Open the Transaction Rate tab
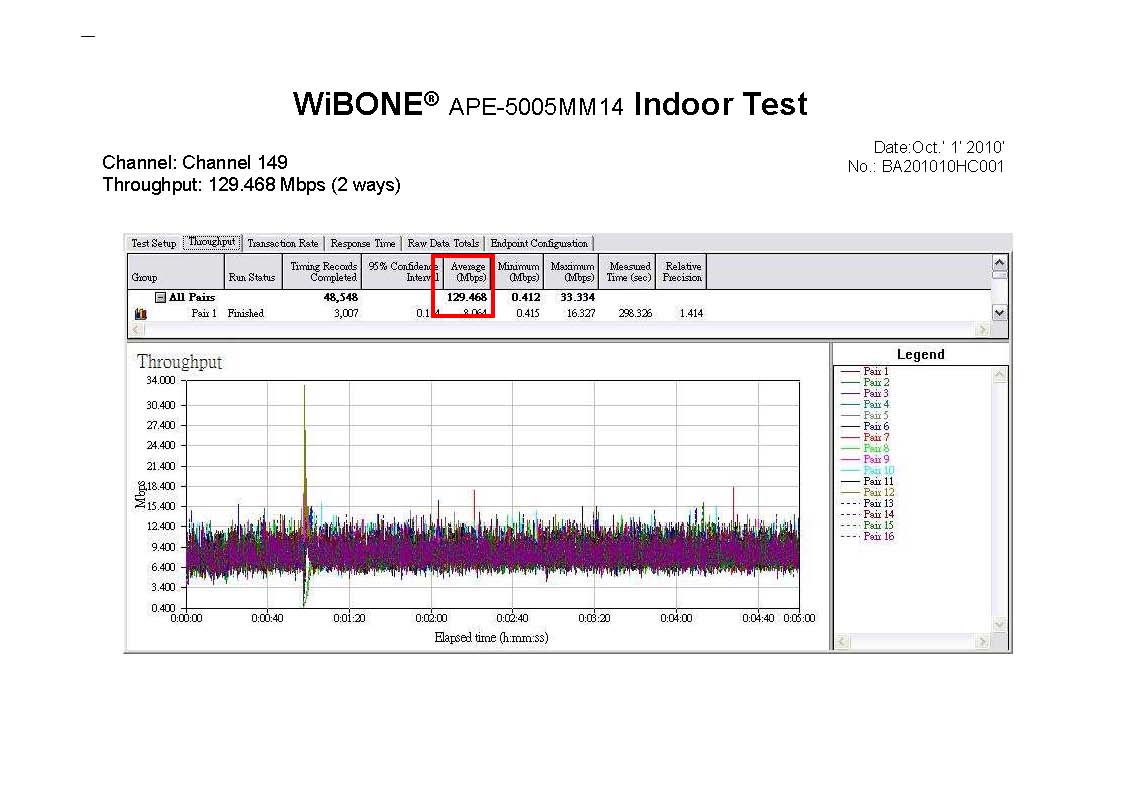 283,243
